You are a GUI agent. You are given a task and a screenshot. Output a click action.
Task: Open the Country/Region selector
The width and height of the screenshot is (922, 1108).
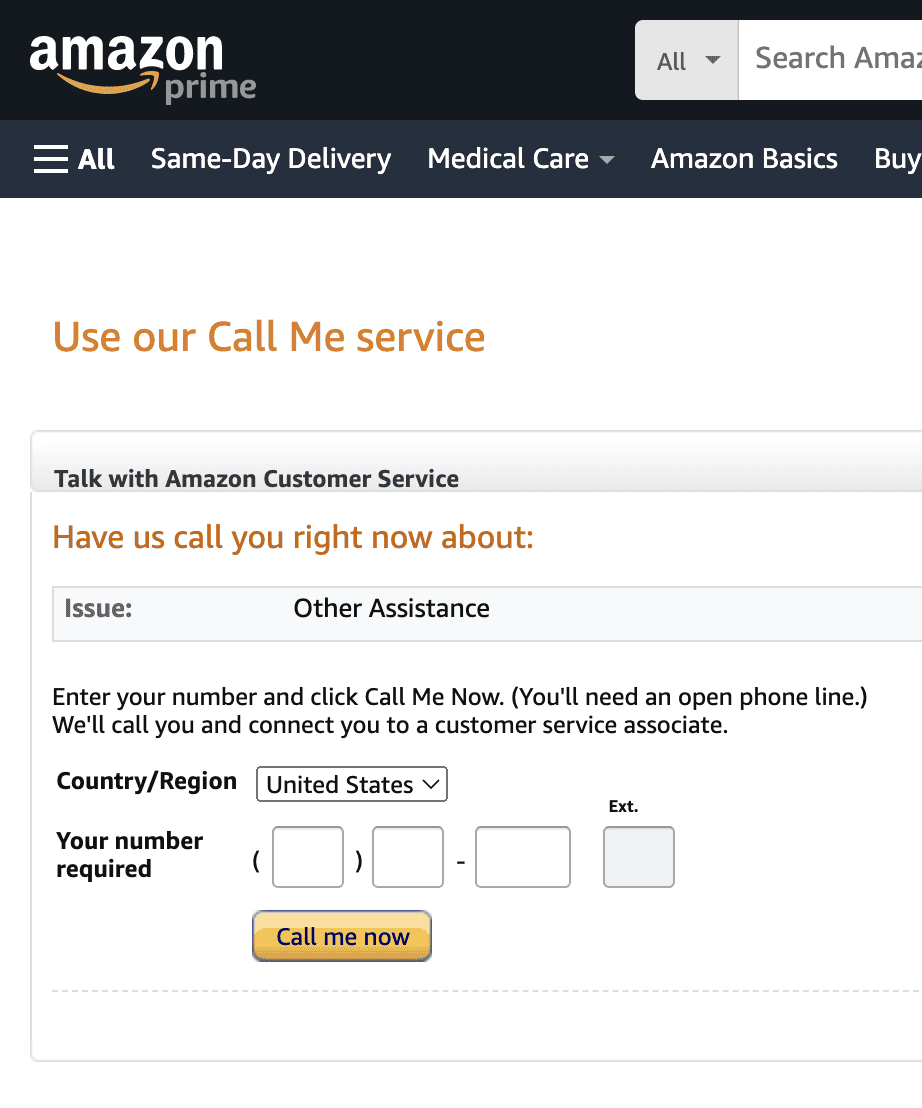(351, 784)
